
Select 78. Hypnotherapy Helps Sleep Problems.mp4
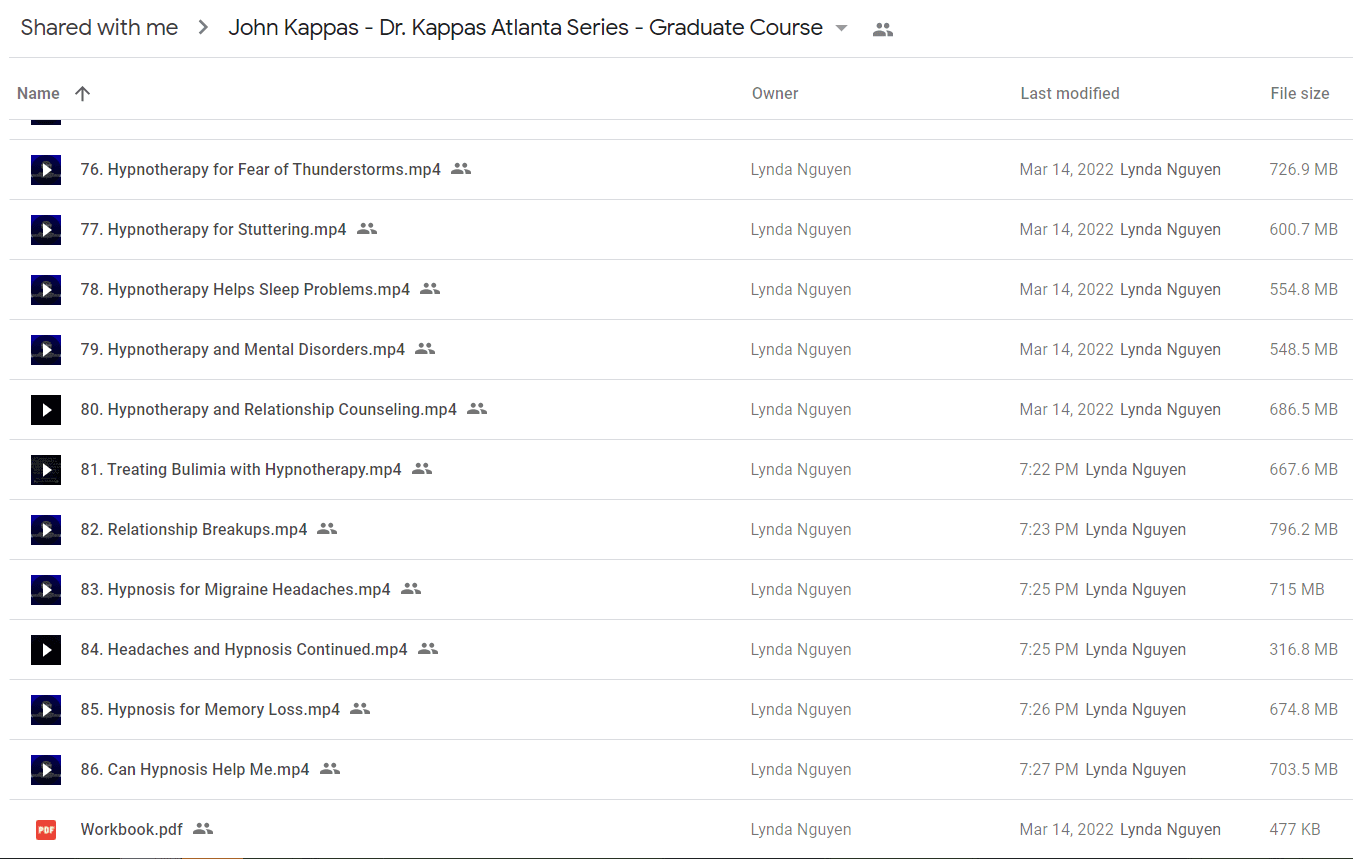pos(245,290)
